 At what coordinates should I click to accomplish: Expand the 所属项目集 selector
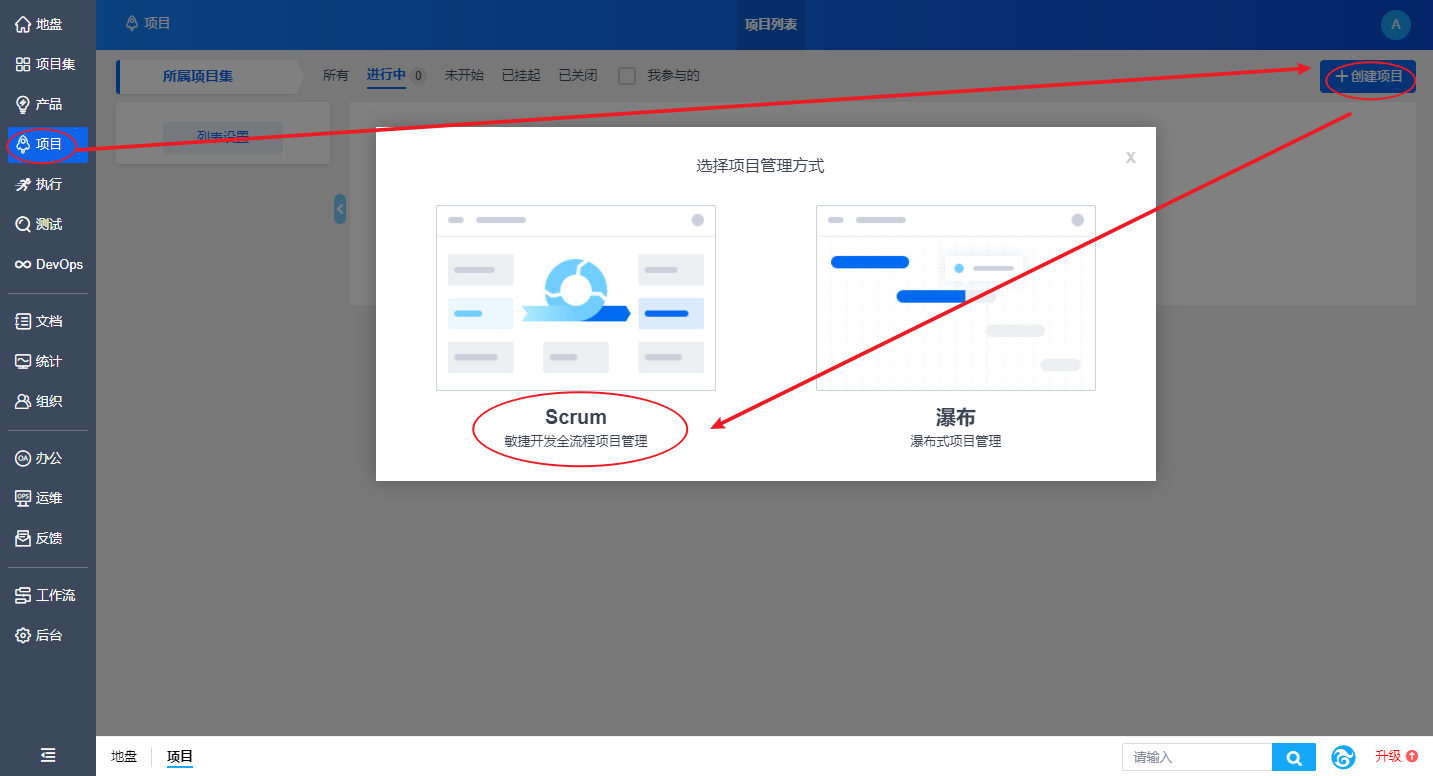pyautogui.click(x=209, y=76)
